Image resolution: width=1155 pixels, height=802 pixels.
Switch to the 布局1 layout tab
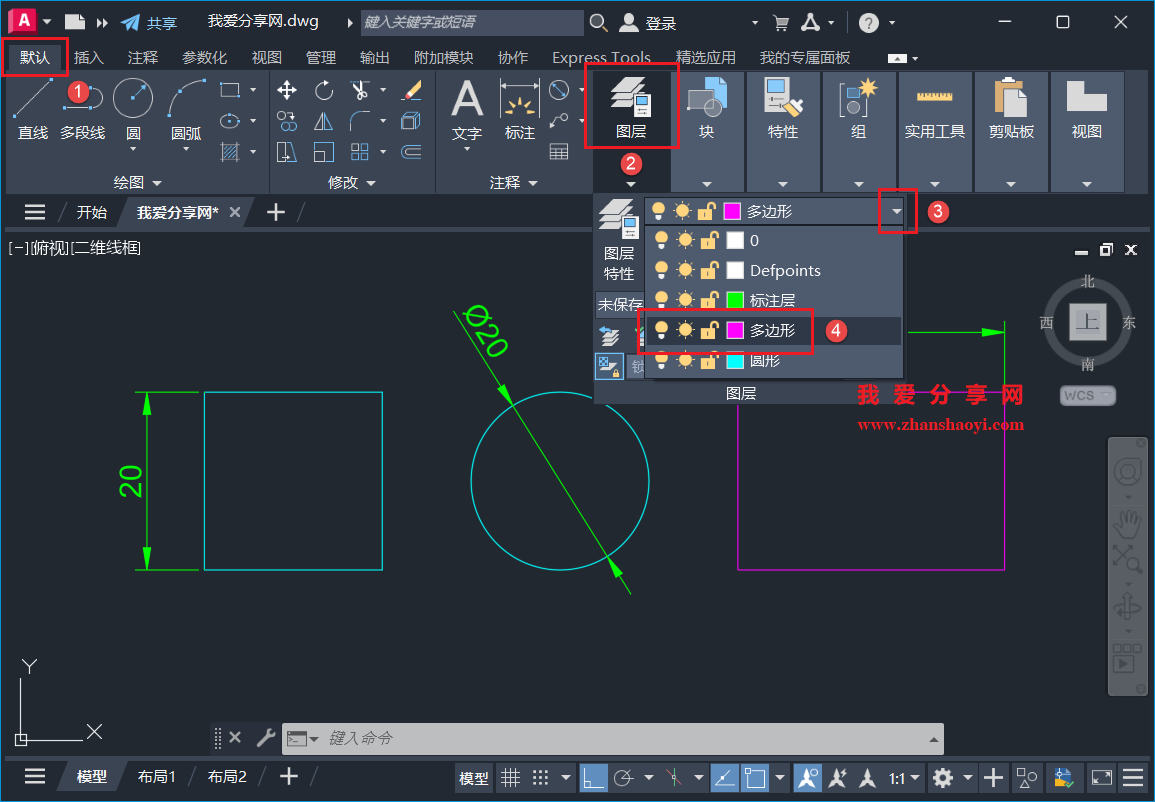(157, 776)
